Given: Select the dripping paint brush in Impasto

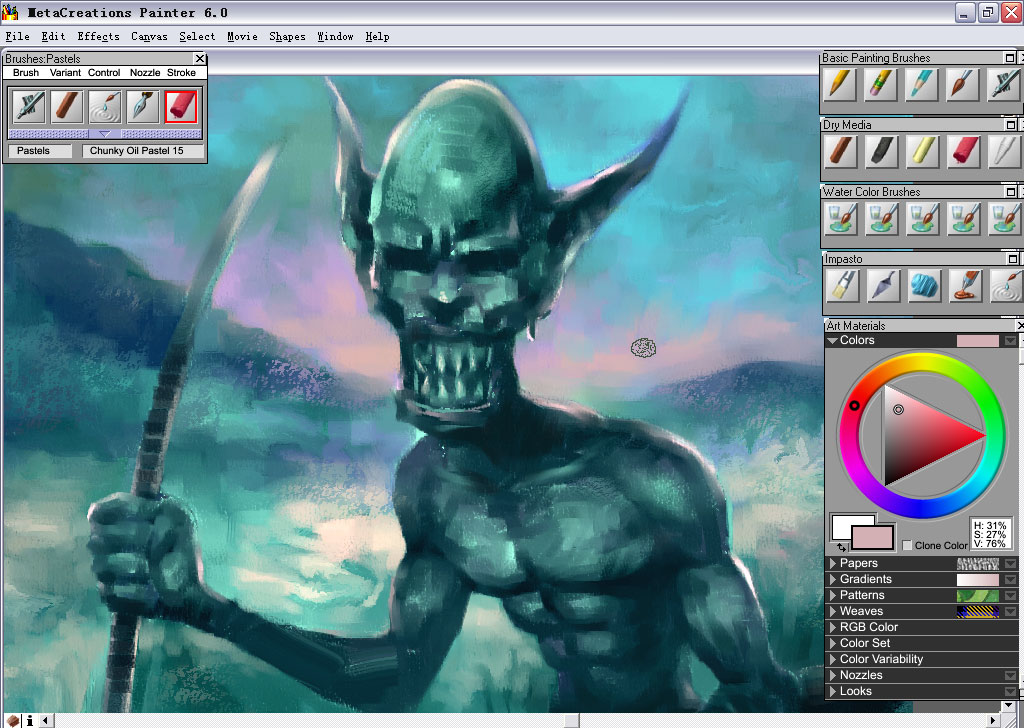Looking at the screenshot, I should [x=965, y=286].
